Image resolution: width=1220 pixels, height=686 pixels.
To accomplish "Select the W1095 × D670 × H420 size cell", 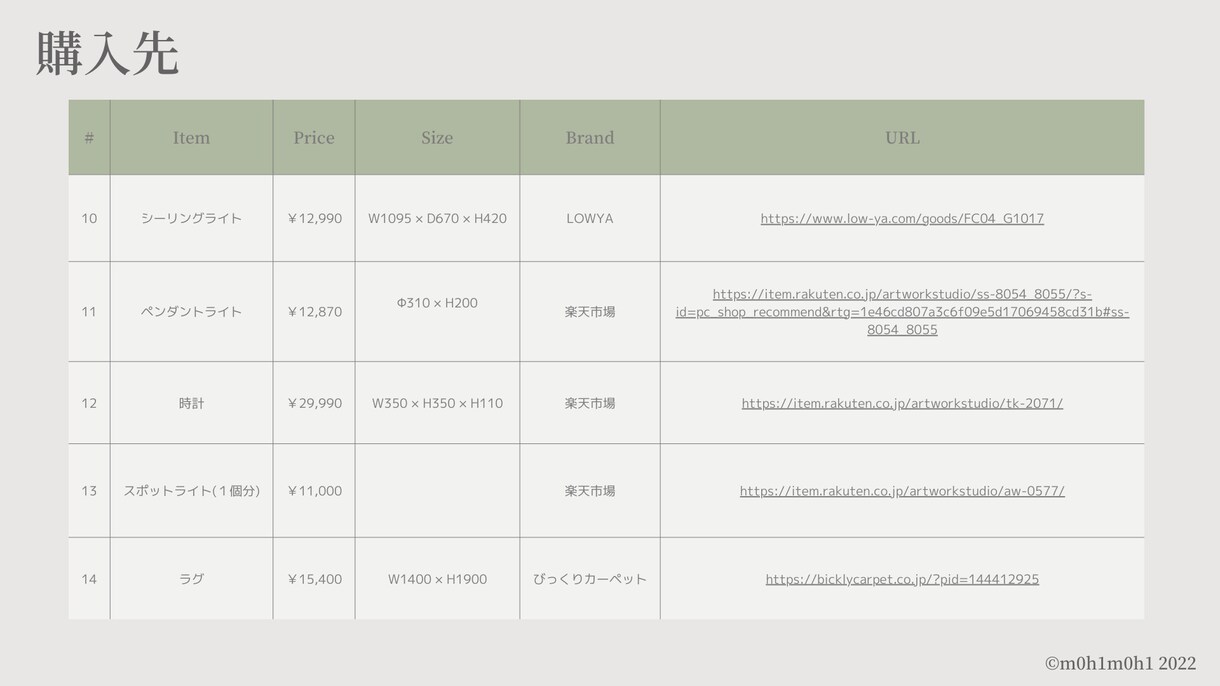I will (x=437, y=218).
